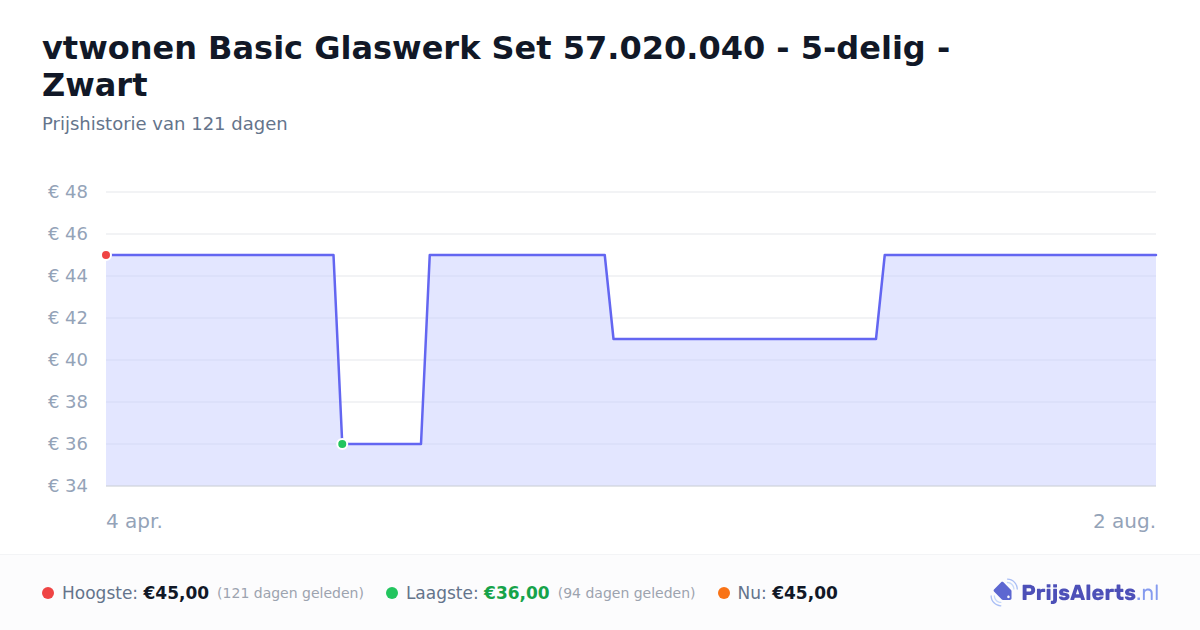Click the € 36 axis label
1200x630 pixels.
68,444
